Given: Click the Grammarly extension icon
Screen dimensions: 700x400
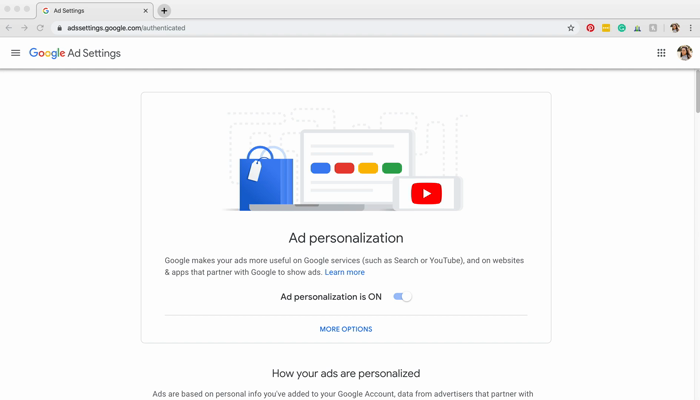Looking at the screenshot, I should coord(621,28).
